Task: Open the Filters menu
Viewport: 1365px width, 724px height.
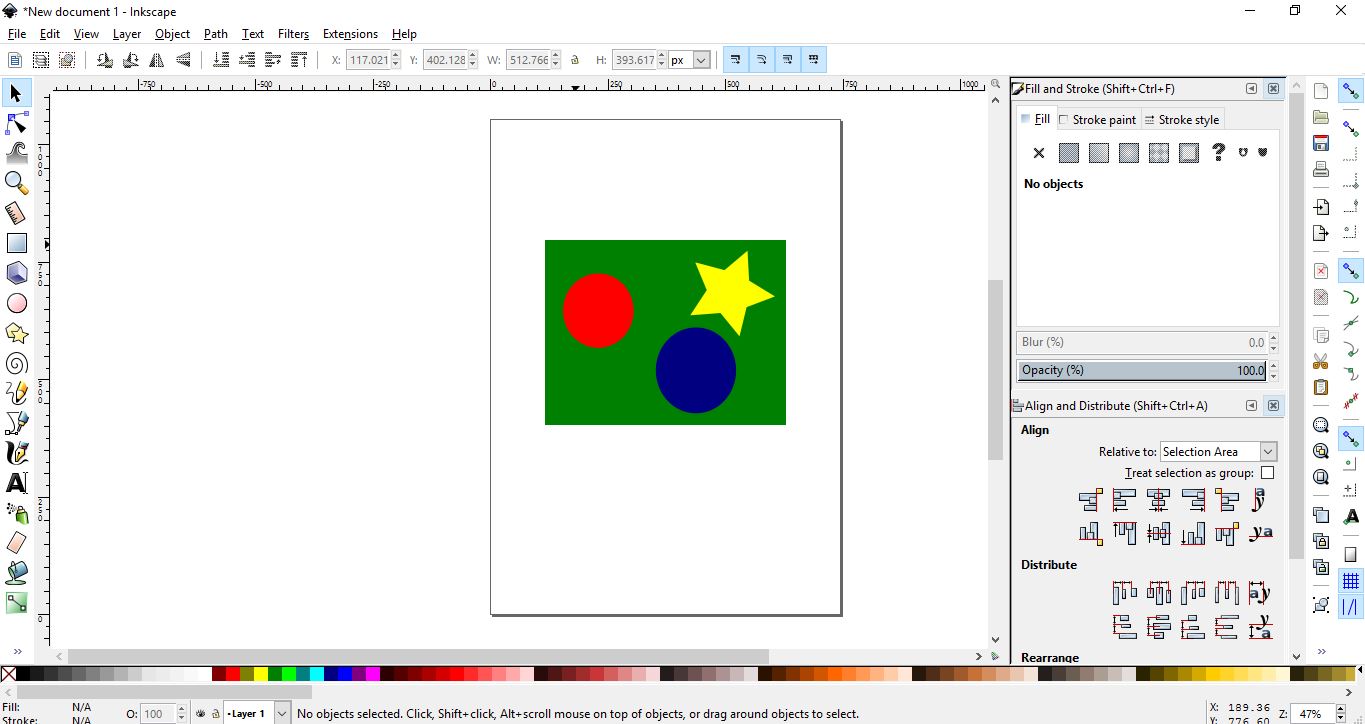Action: [293, 34]
